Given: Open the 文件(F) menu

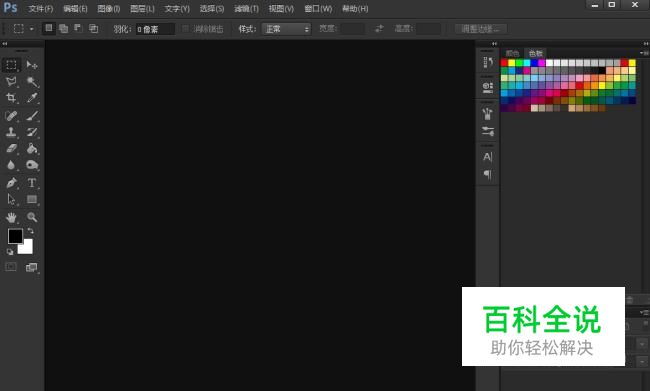Looking at the screenshot, I should coord(41,9).
